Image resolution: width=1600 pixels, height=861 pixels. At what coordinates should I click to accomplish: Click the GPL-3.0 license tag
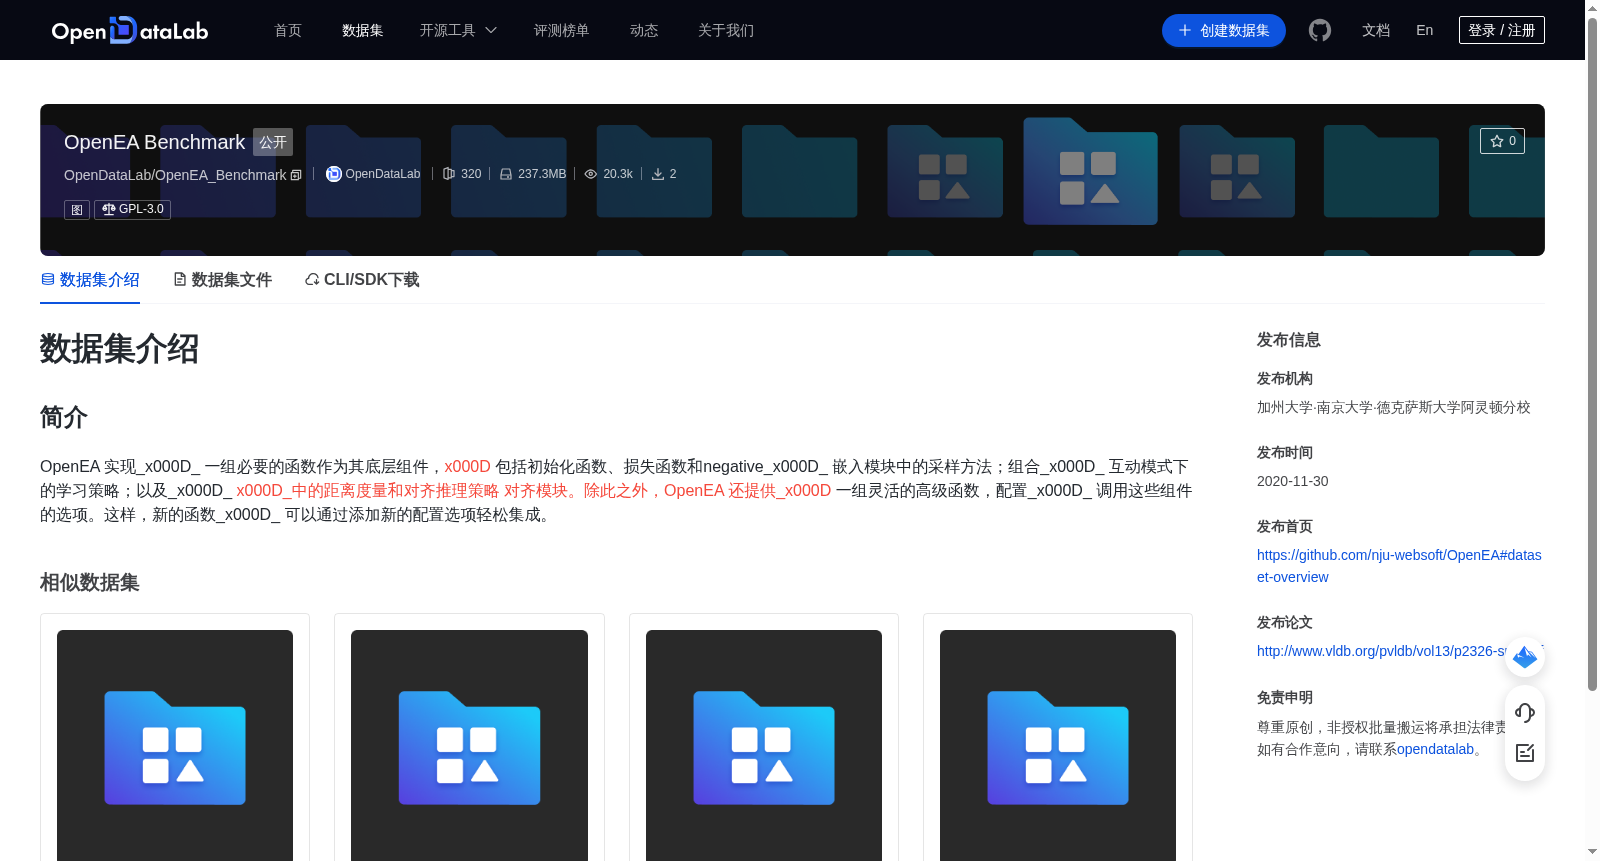tap(132, 209)
